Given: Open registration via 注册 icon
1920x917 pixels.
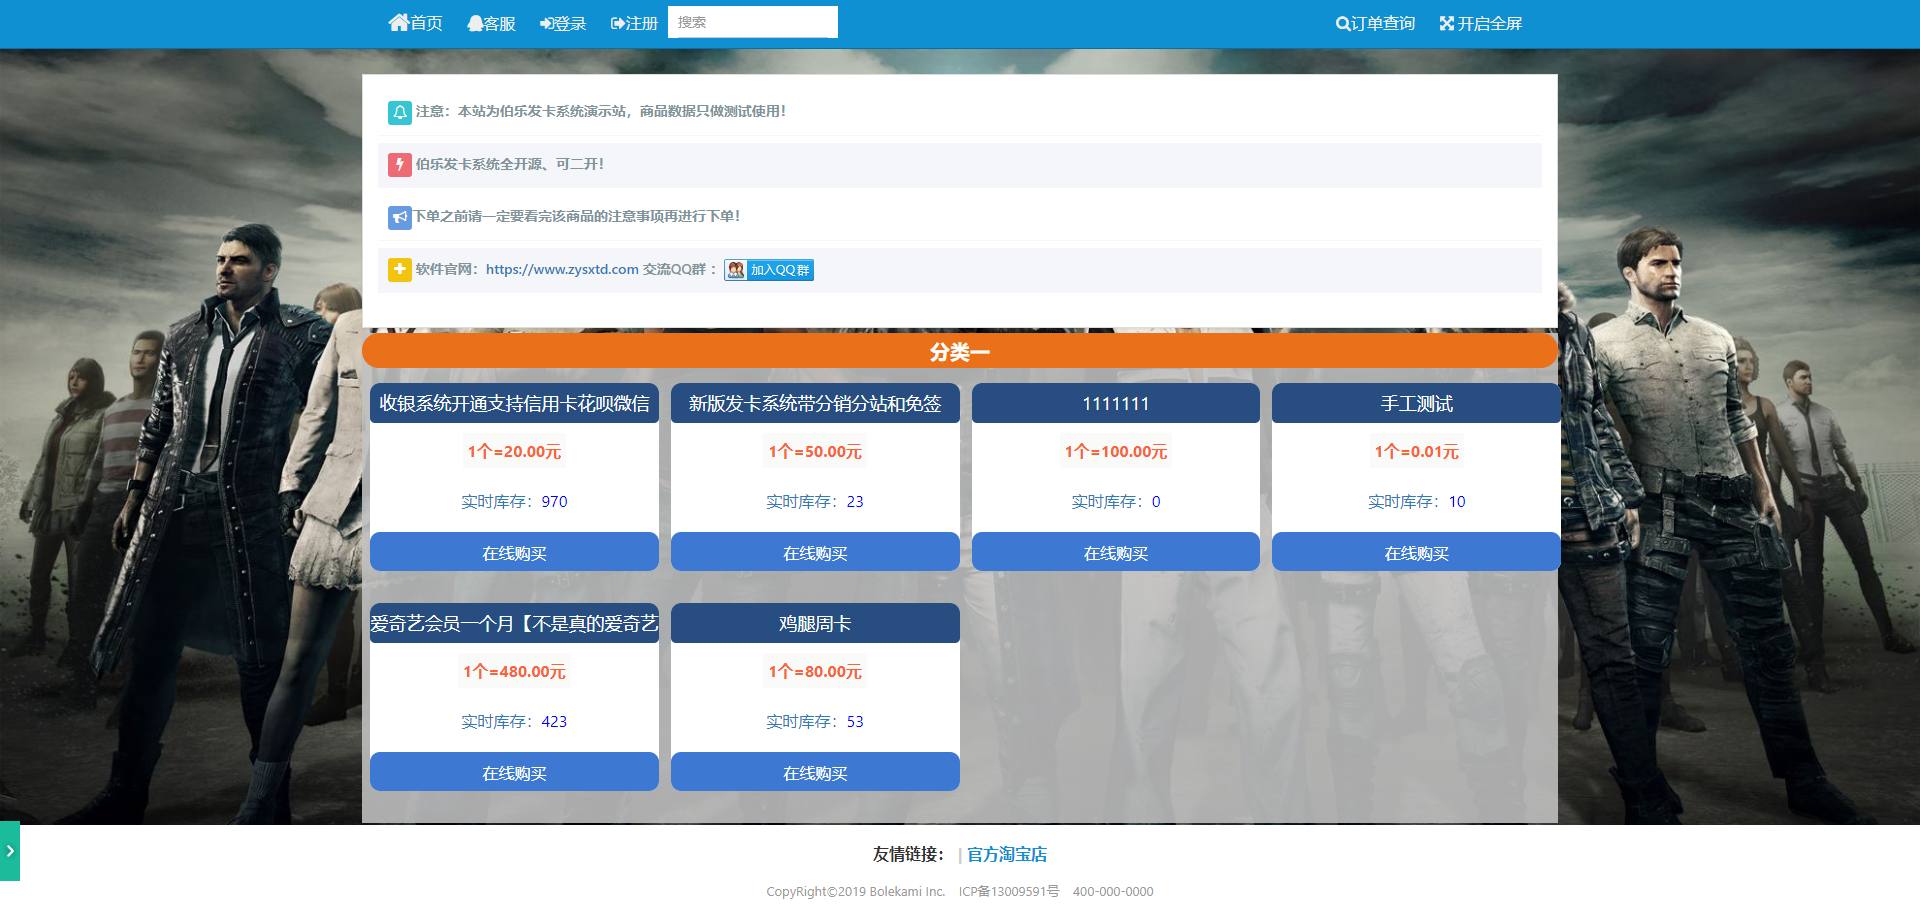Looking at the screenshot, I should click(x=617, y=23).
